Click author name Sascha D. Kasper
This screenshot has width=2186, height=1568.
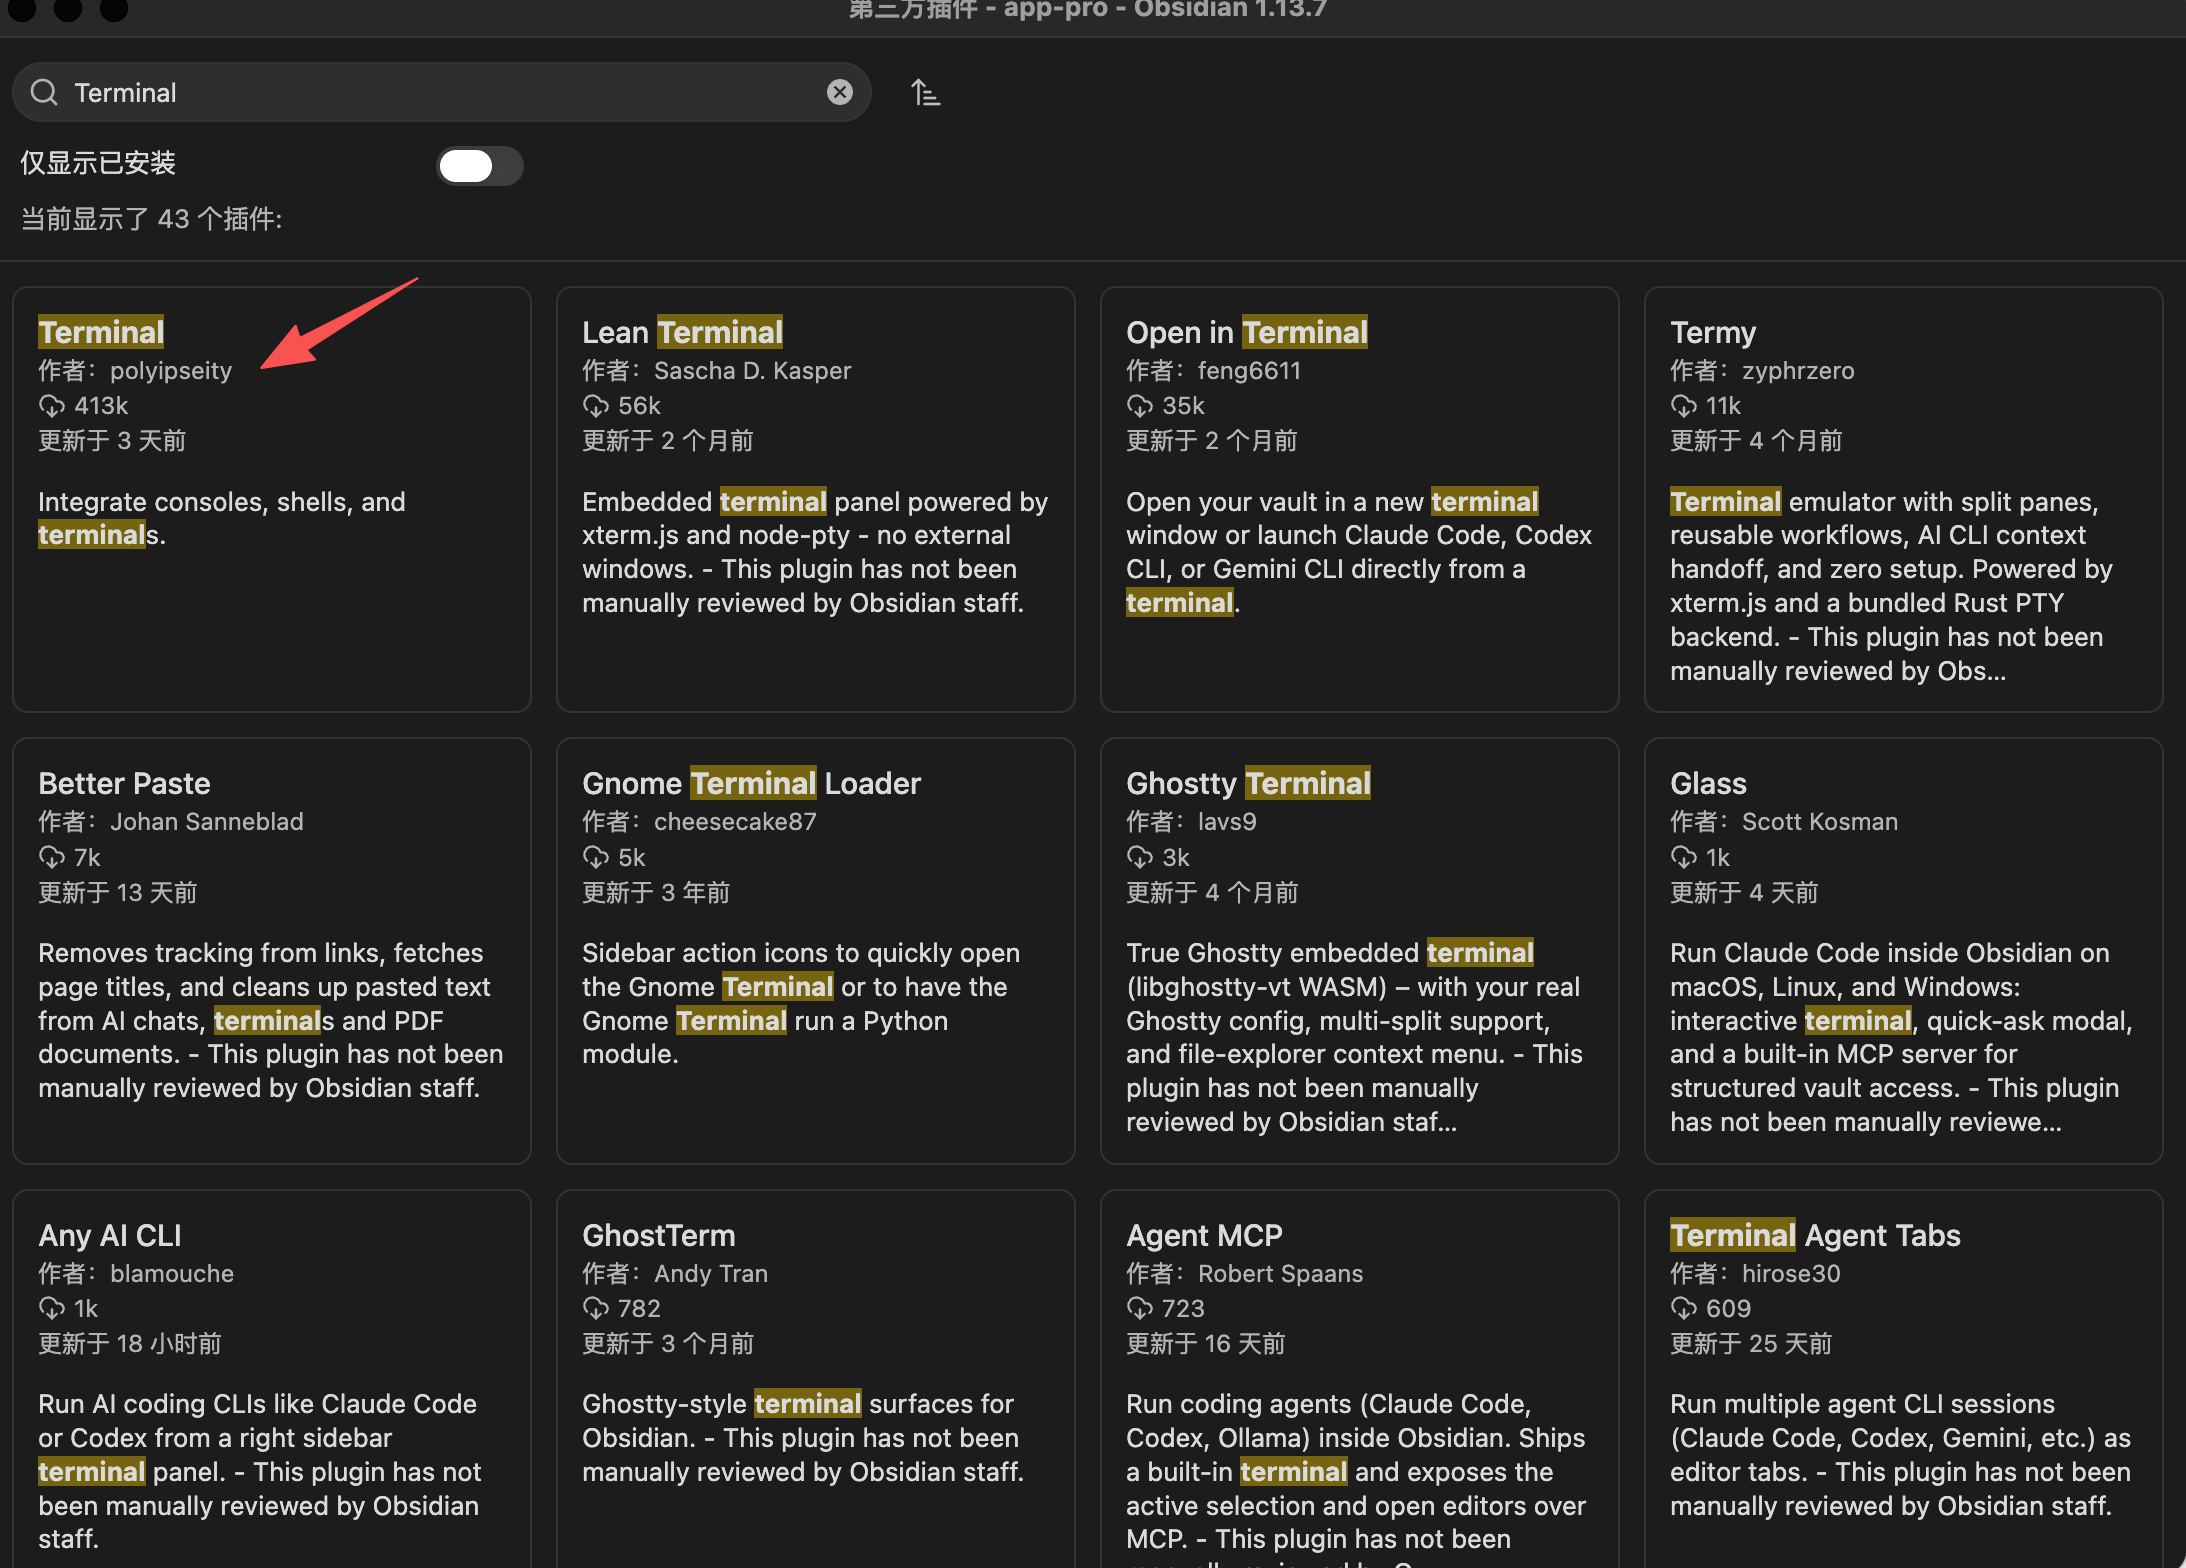[752, 371]
